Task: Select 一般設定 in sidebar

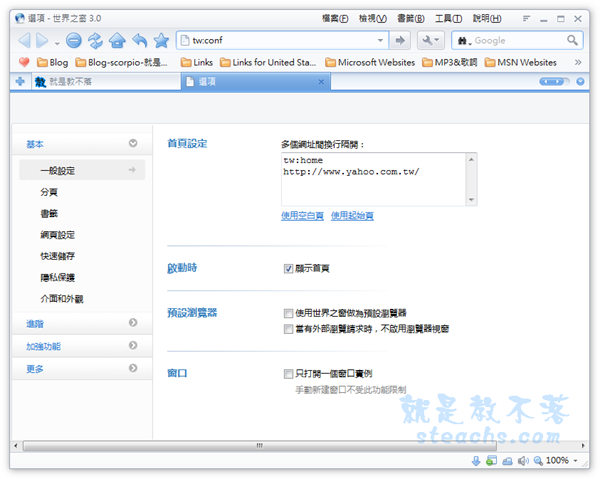Action: click(x=82, y=170)
